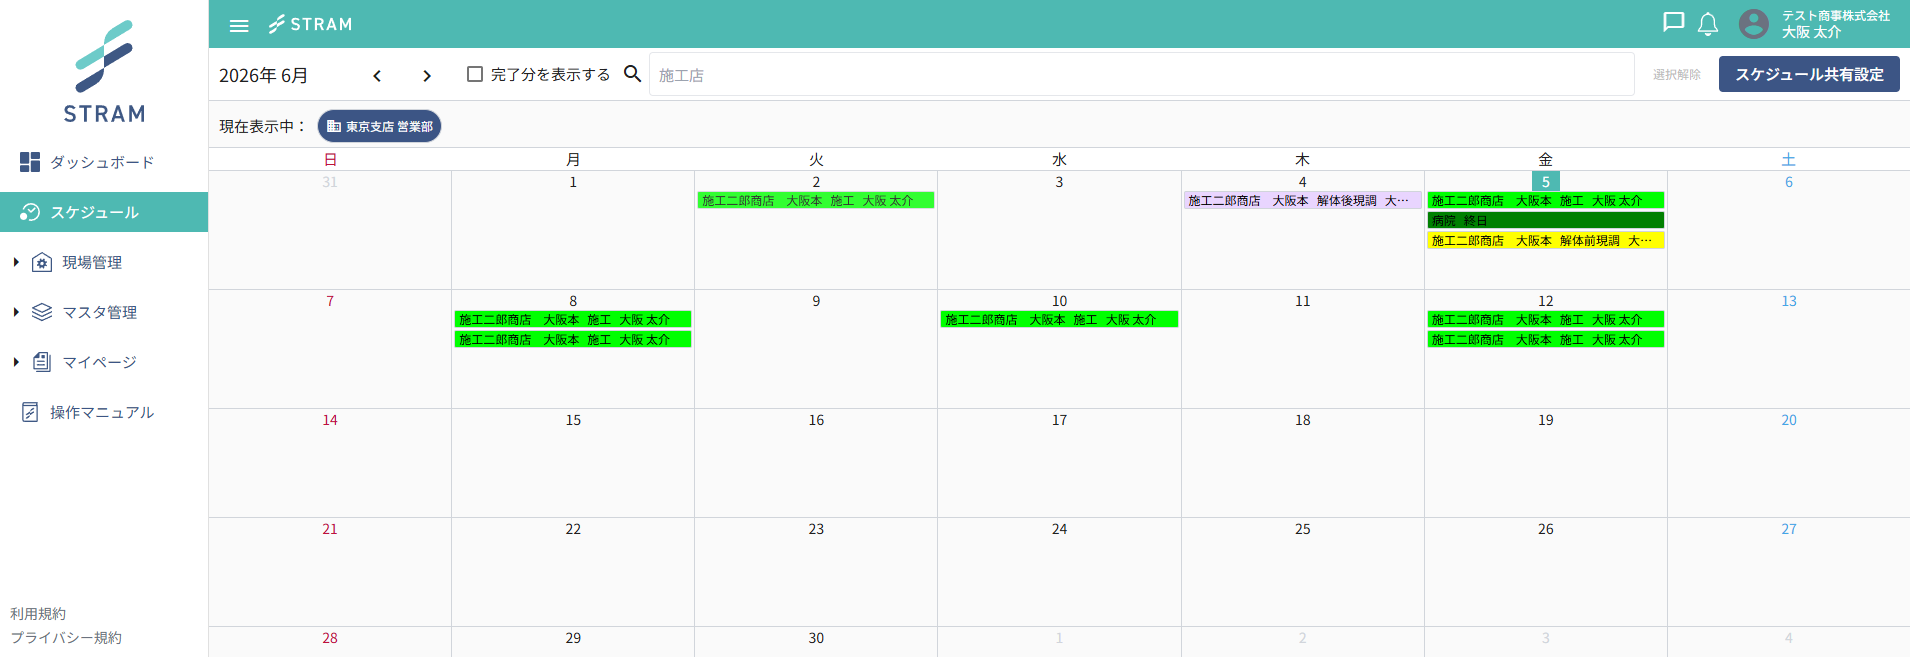Click the マイページ clipboard icon
This screenshot has width=1910, height=657.
[x=42, y=362]
